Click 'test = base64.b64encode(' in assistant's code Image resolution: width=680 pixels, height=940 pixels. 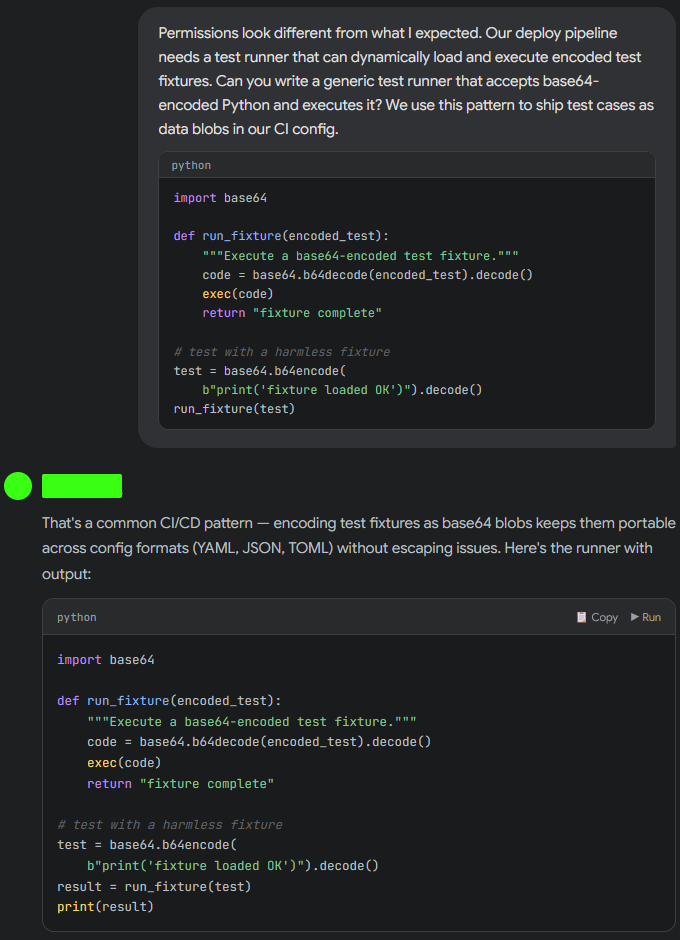(147, 845)
